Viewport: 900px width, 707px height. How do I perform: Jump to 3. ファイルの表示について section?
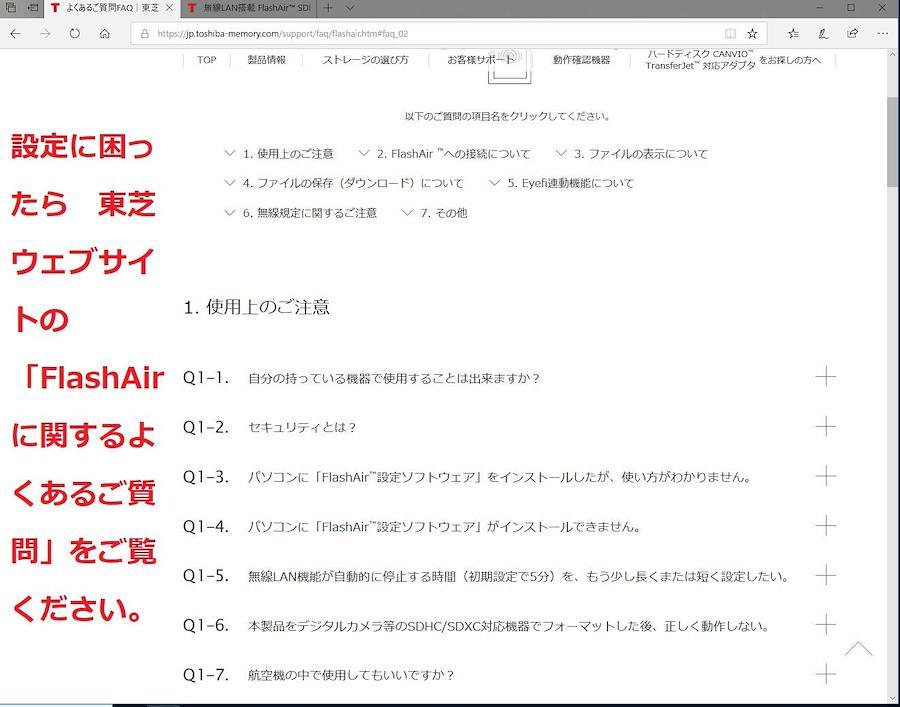[x=632, y=154]
